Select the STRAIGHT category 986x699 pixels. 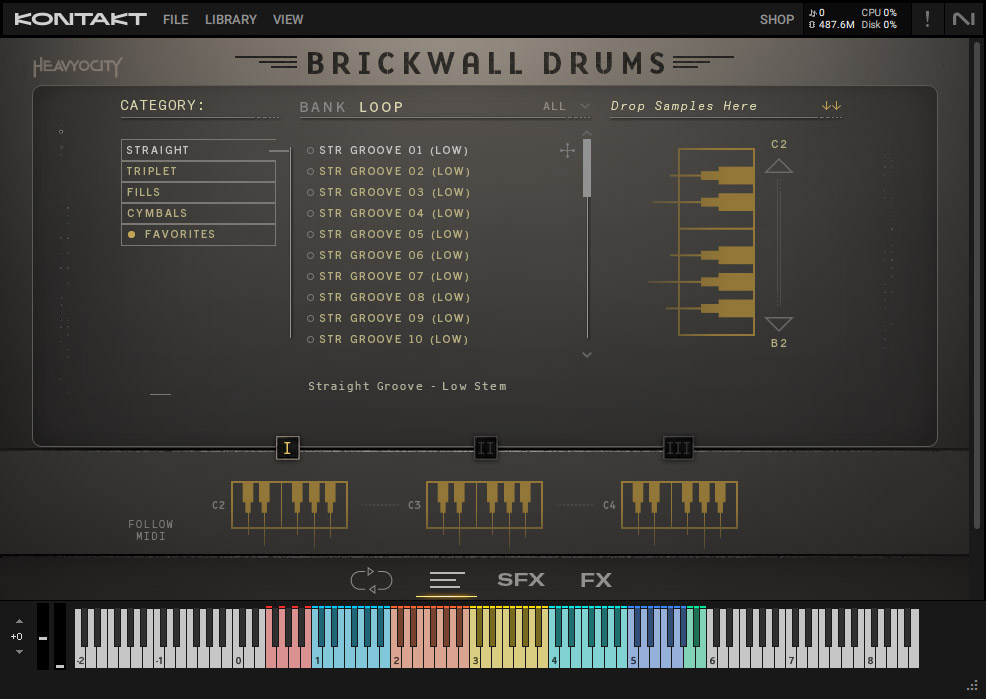(x=198, y=150)
